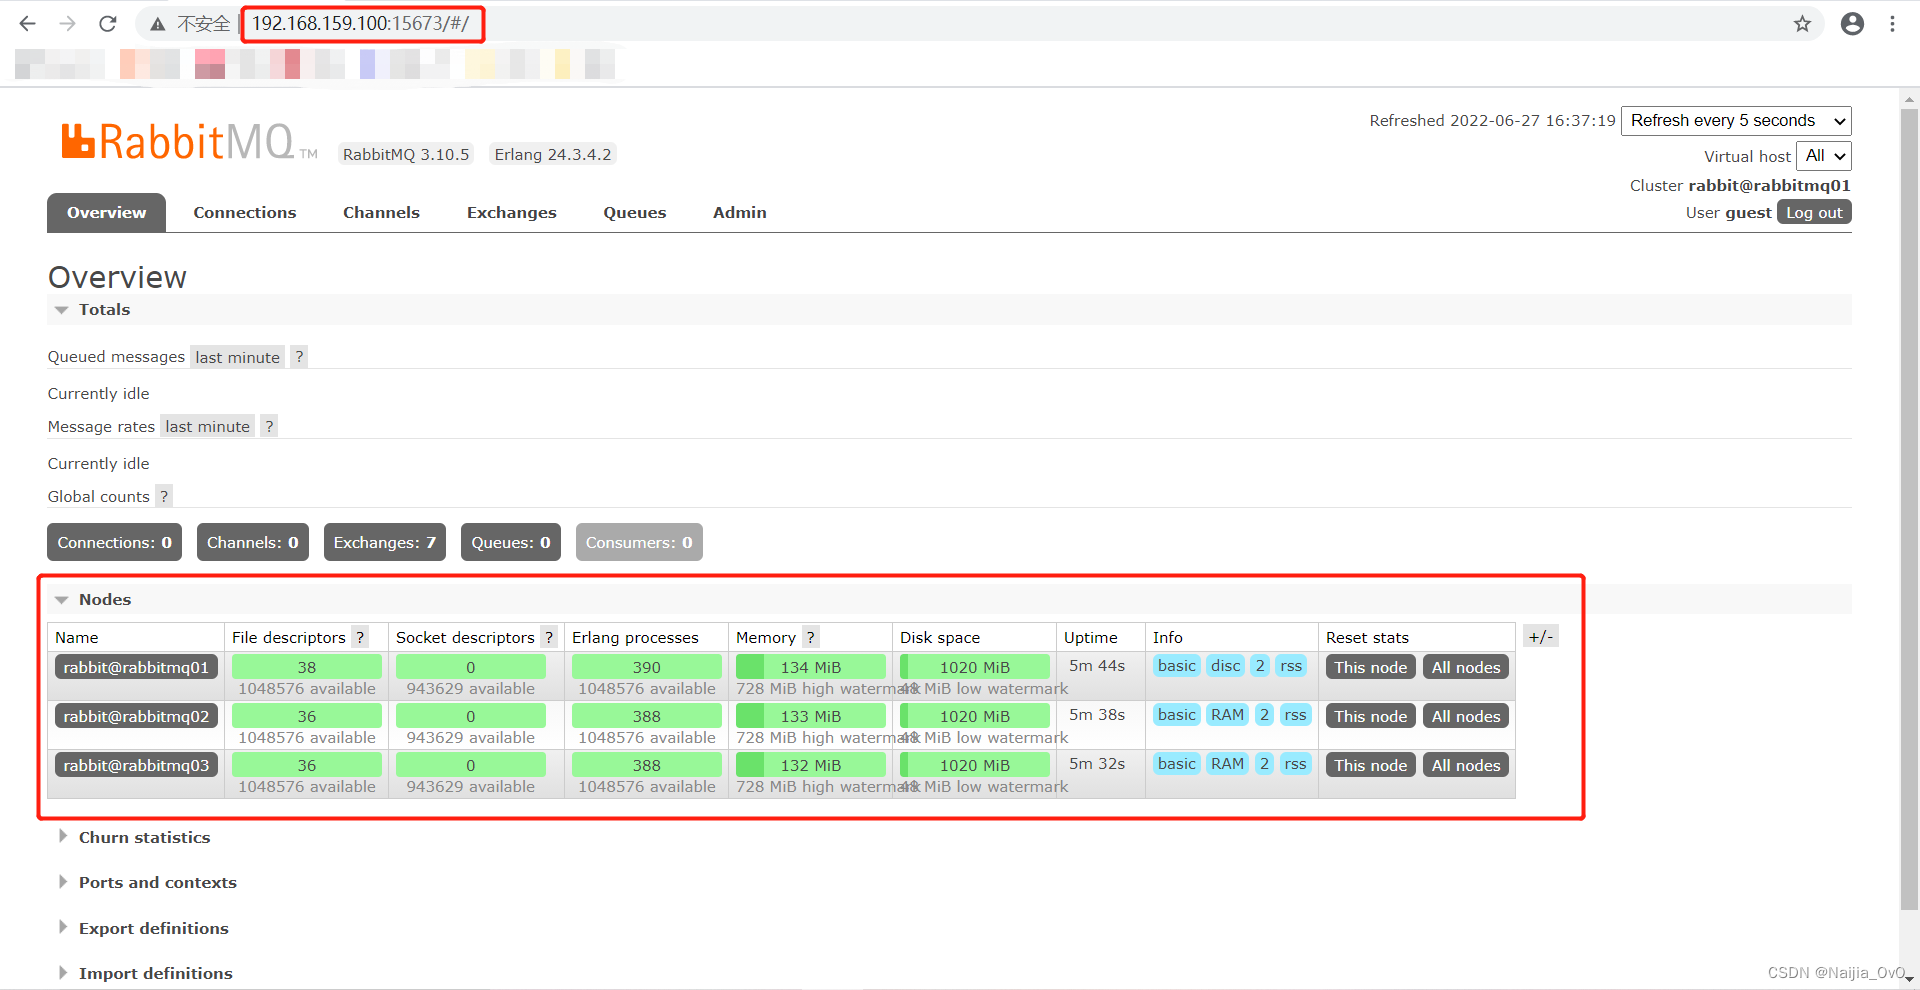Reset stats for All nodes on rabbitmq02 row
Image resolution: width=1920 pixels, height=990 pixels.
[x=1465, y=716]
